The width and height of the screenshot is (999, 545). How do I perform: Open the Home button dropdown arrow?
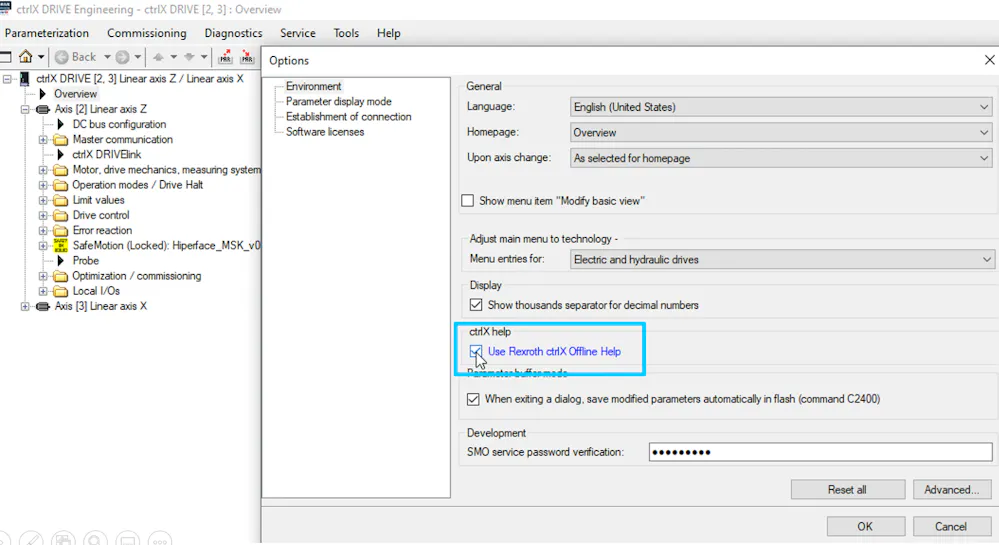coord(41,57)
